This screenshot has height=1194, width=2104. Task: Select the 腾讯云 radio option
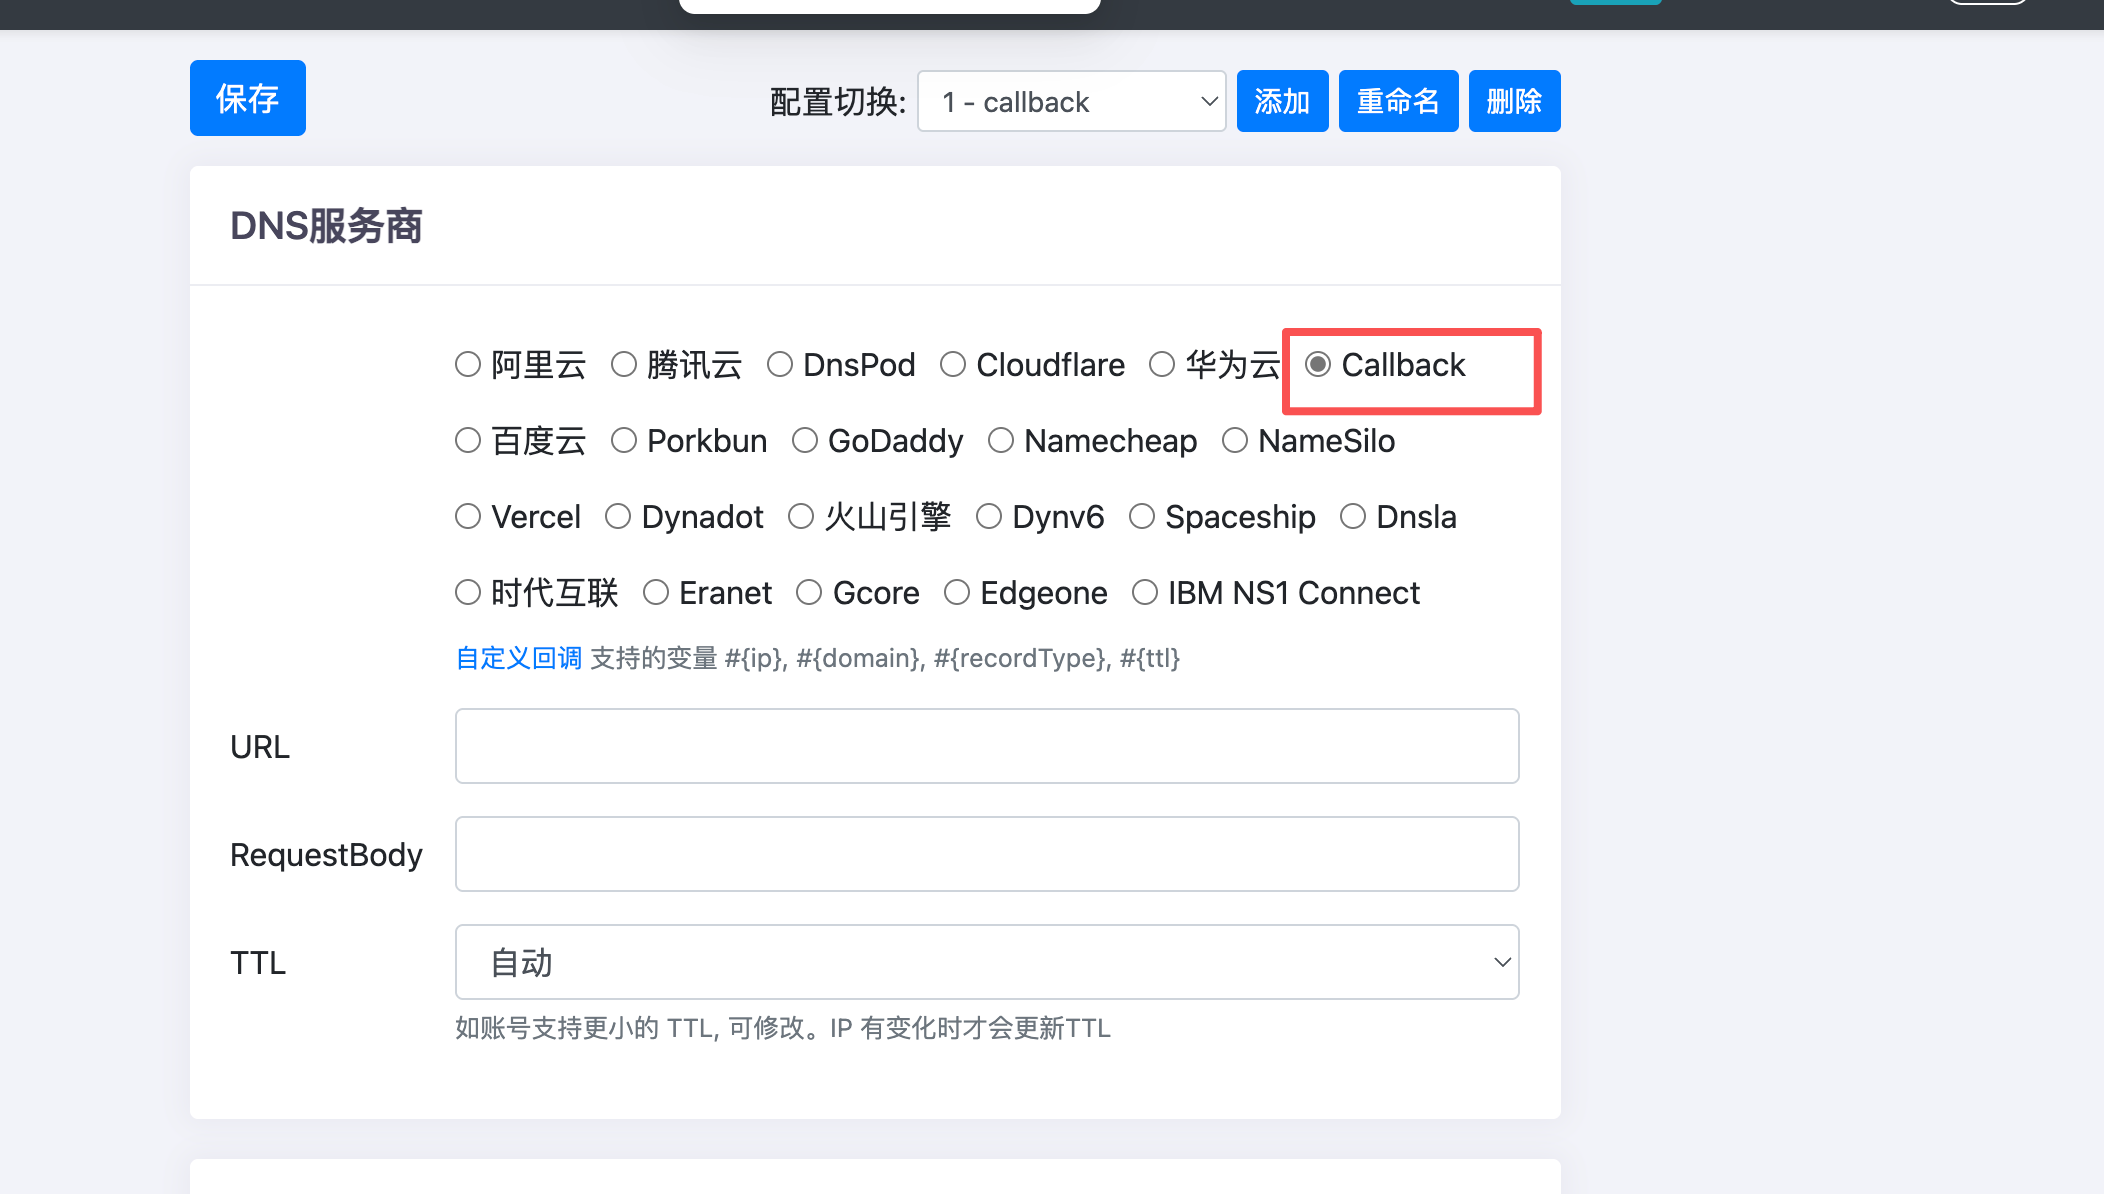[x=624, y=364]
